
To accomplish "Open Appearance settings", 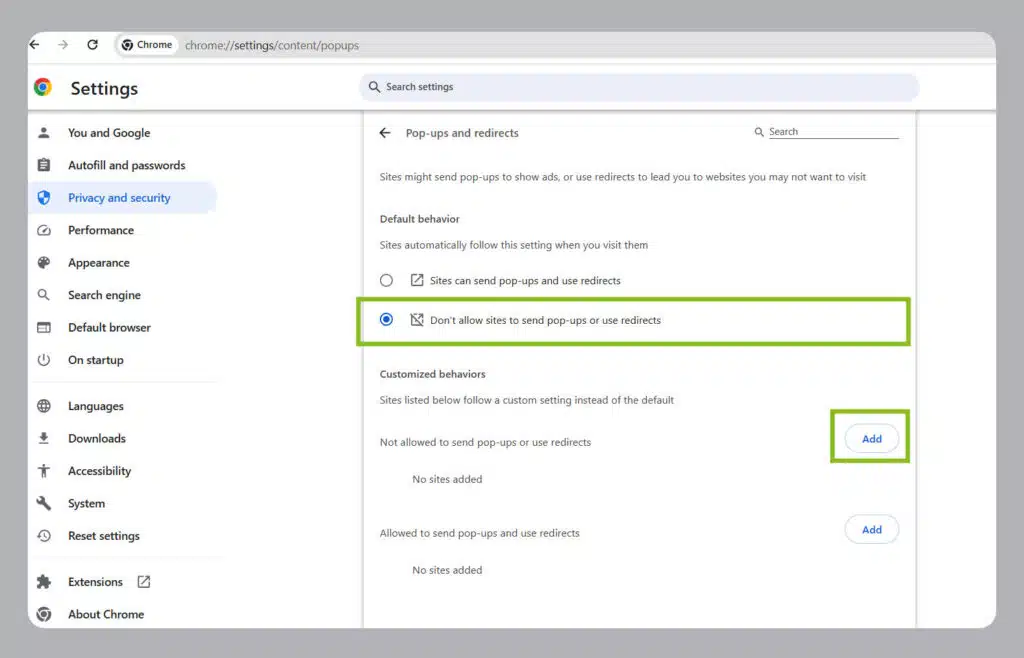I will coord(99,262).
